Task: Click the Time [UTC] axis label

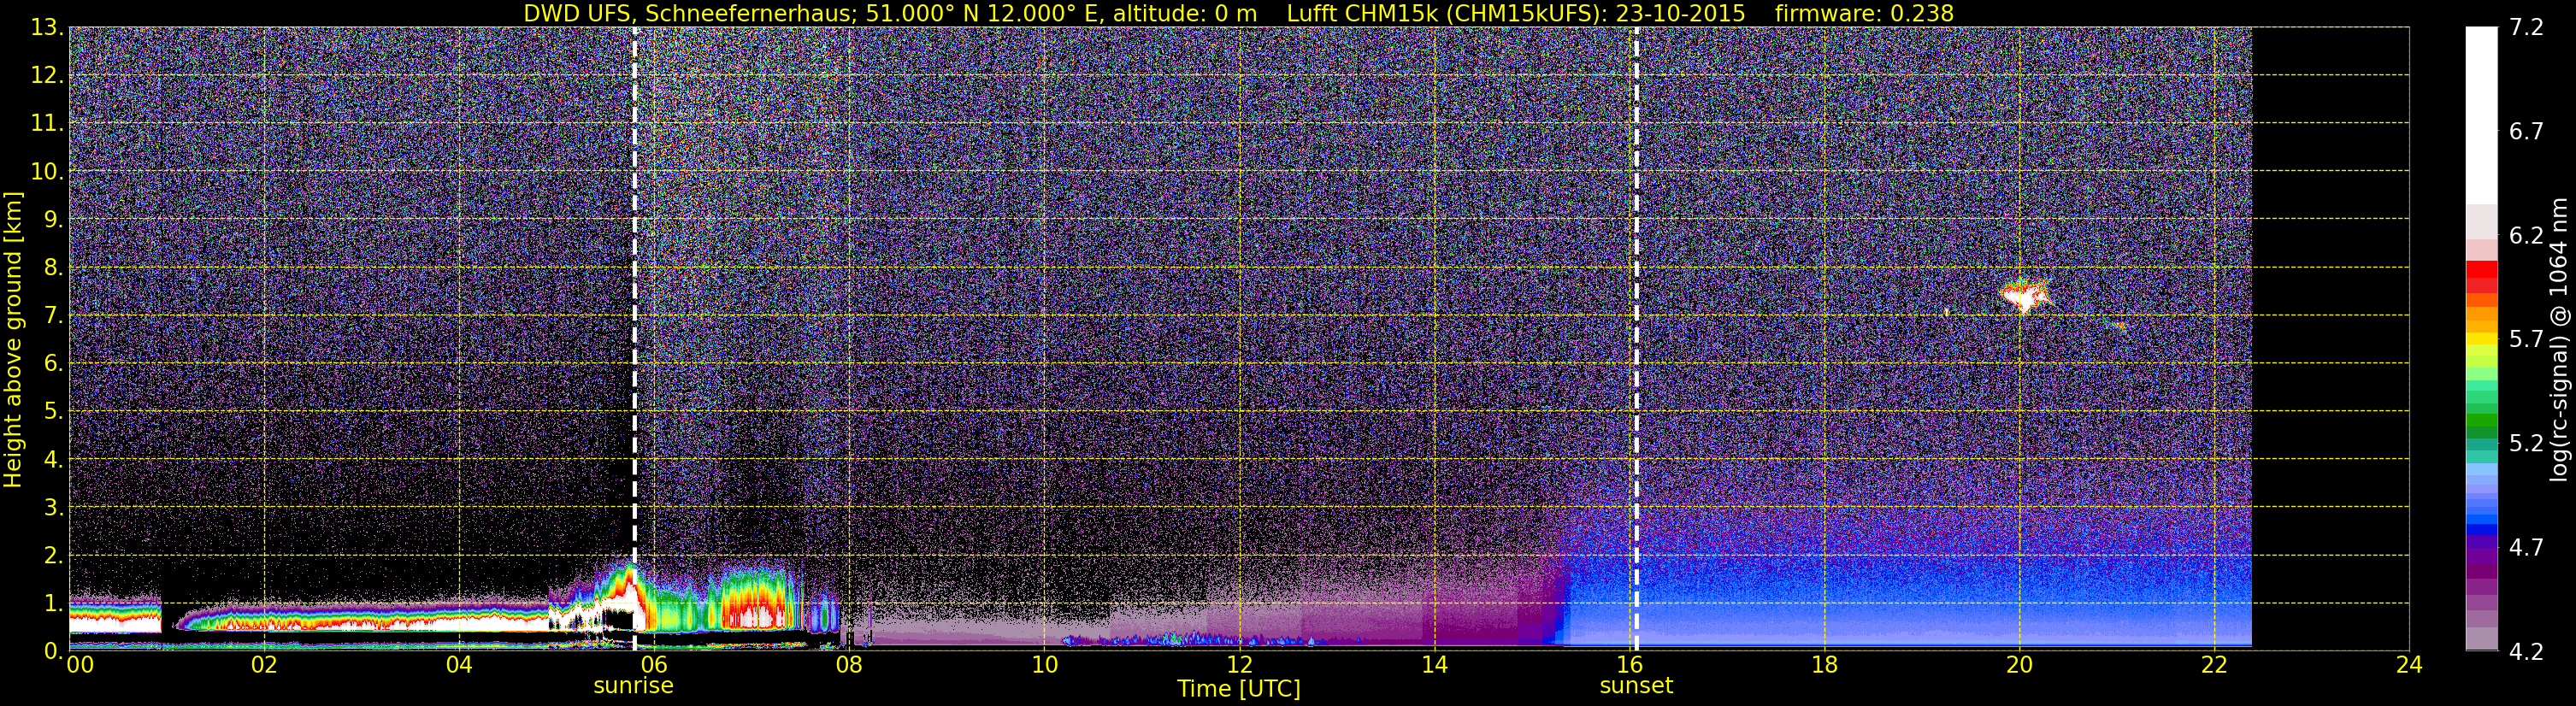Action: [1239, 689]
